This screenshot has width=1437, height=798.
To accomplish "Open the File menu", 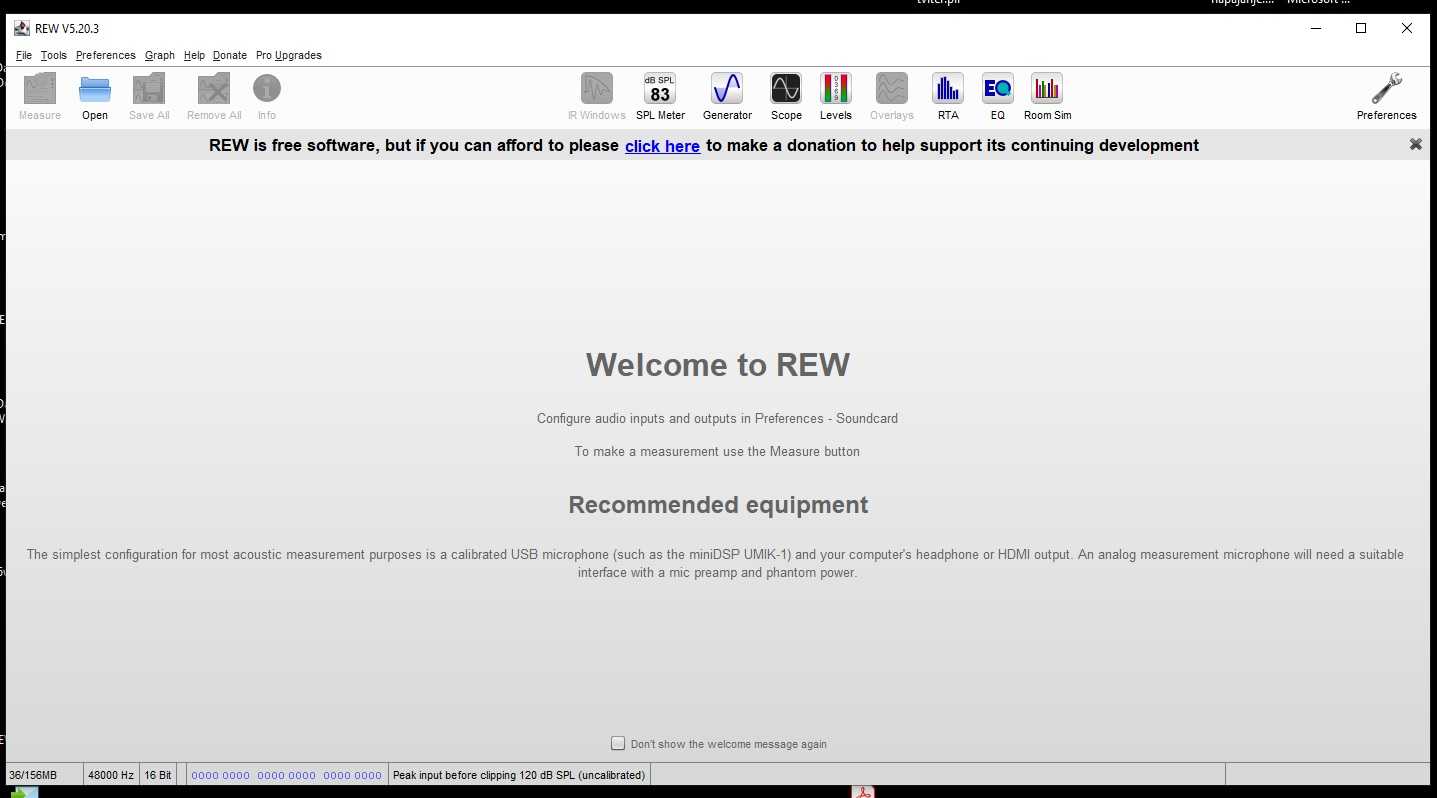I will (x=24, y=55).
